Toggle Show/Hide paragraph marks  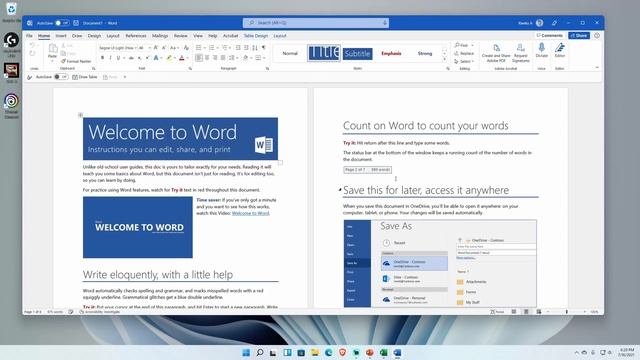pos(263,48)
